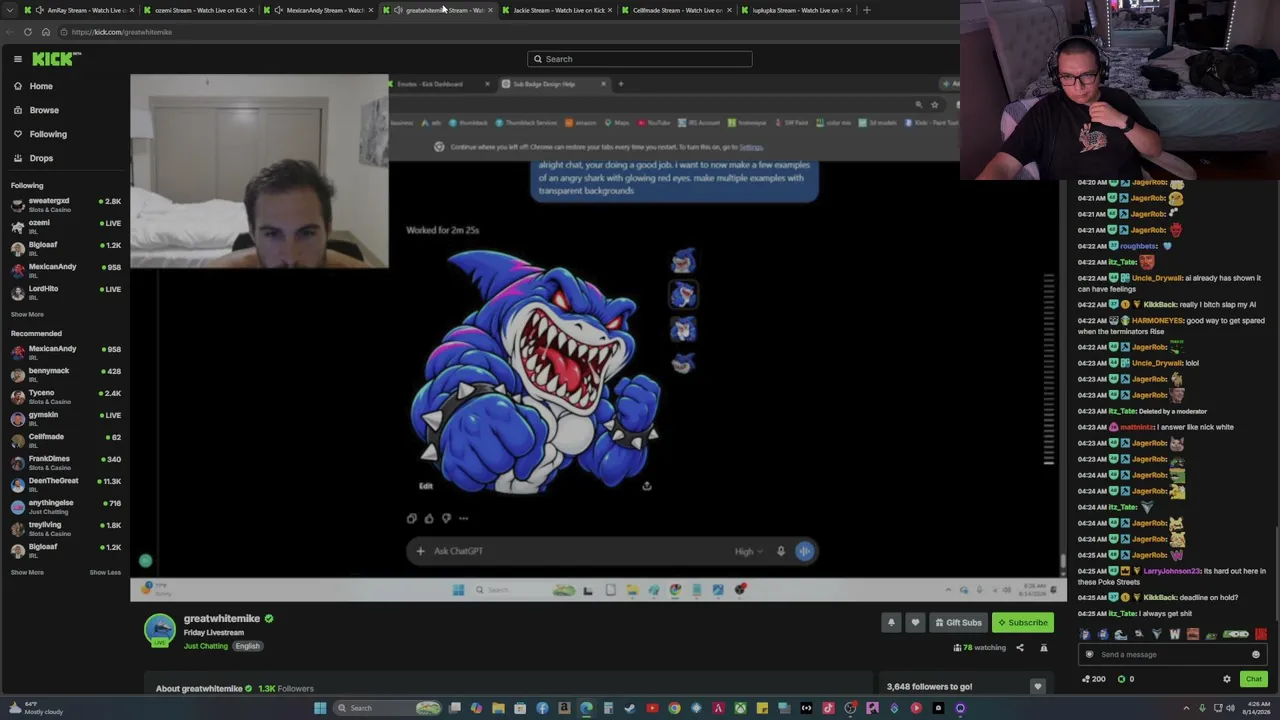1280x720 pixels.
Task: Switch to the Jackie Stream tab
Action: [558, 10]
